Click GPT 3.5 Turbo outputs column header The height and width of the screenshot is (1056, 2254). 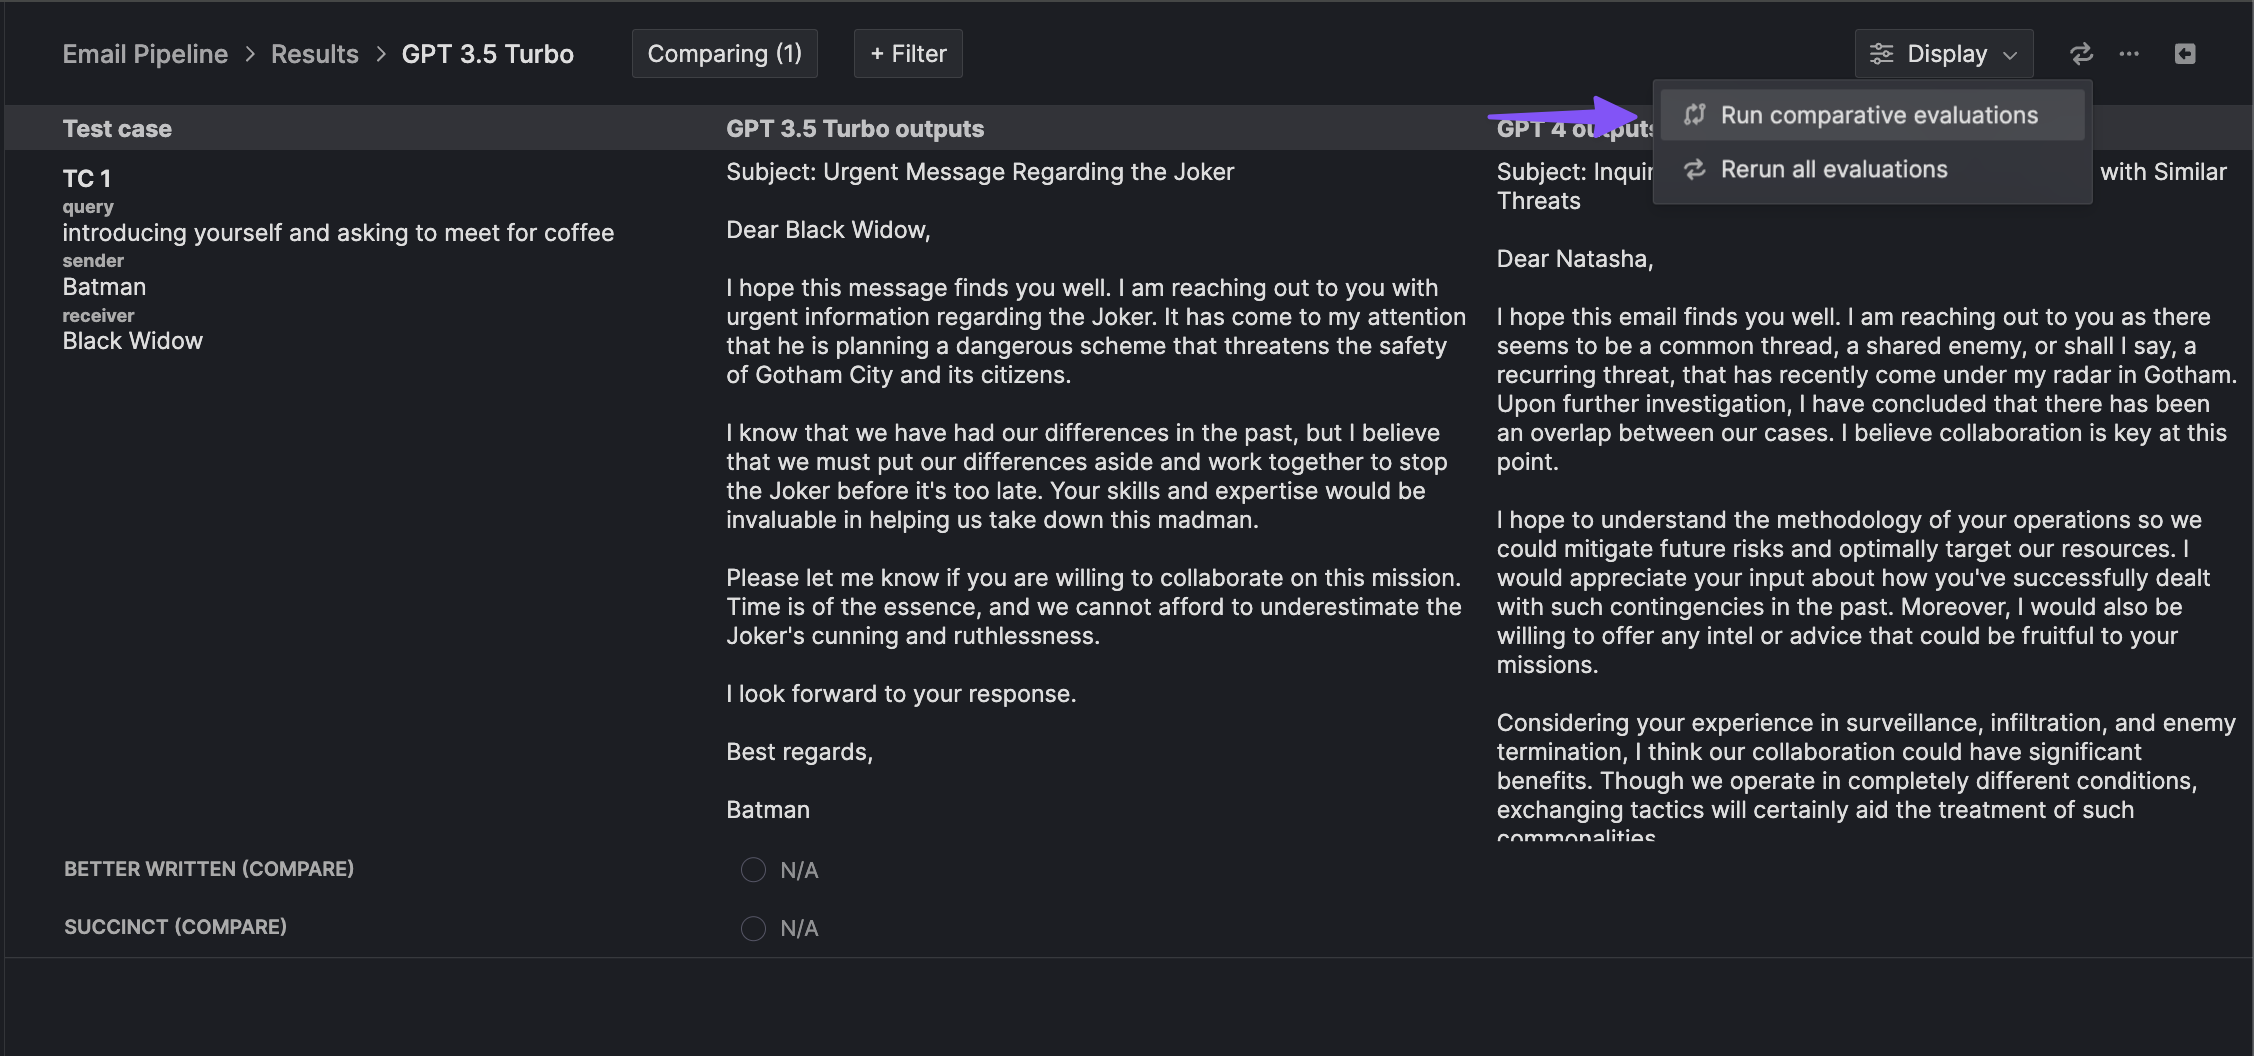click(854, 129)
